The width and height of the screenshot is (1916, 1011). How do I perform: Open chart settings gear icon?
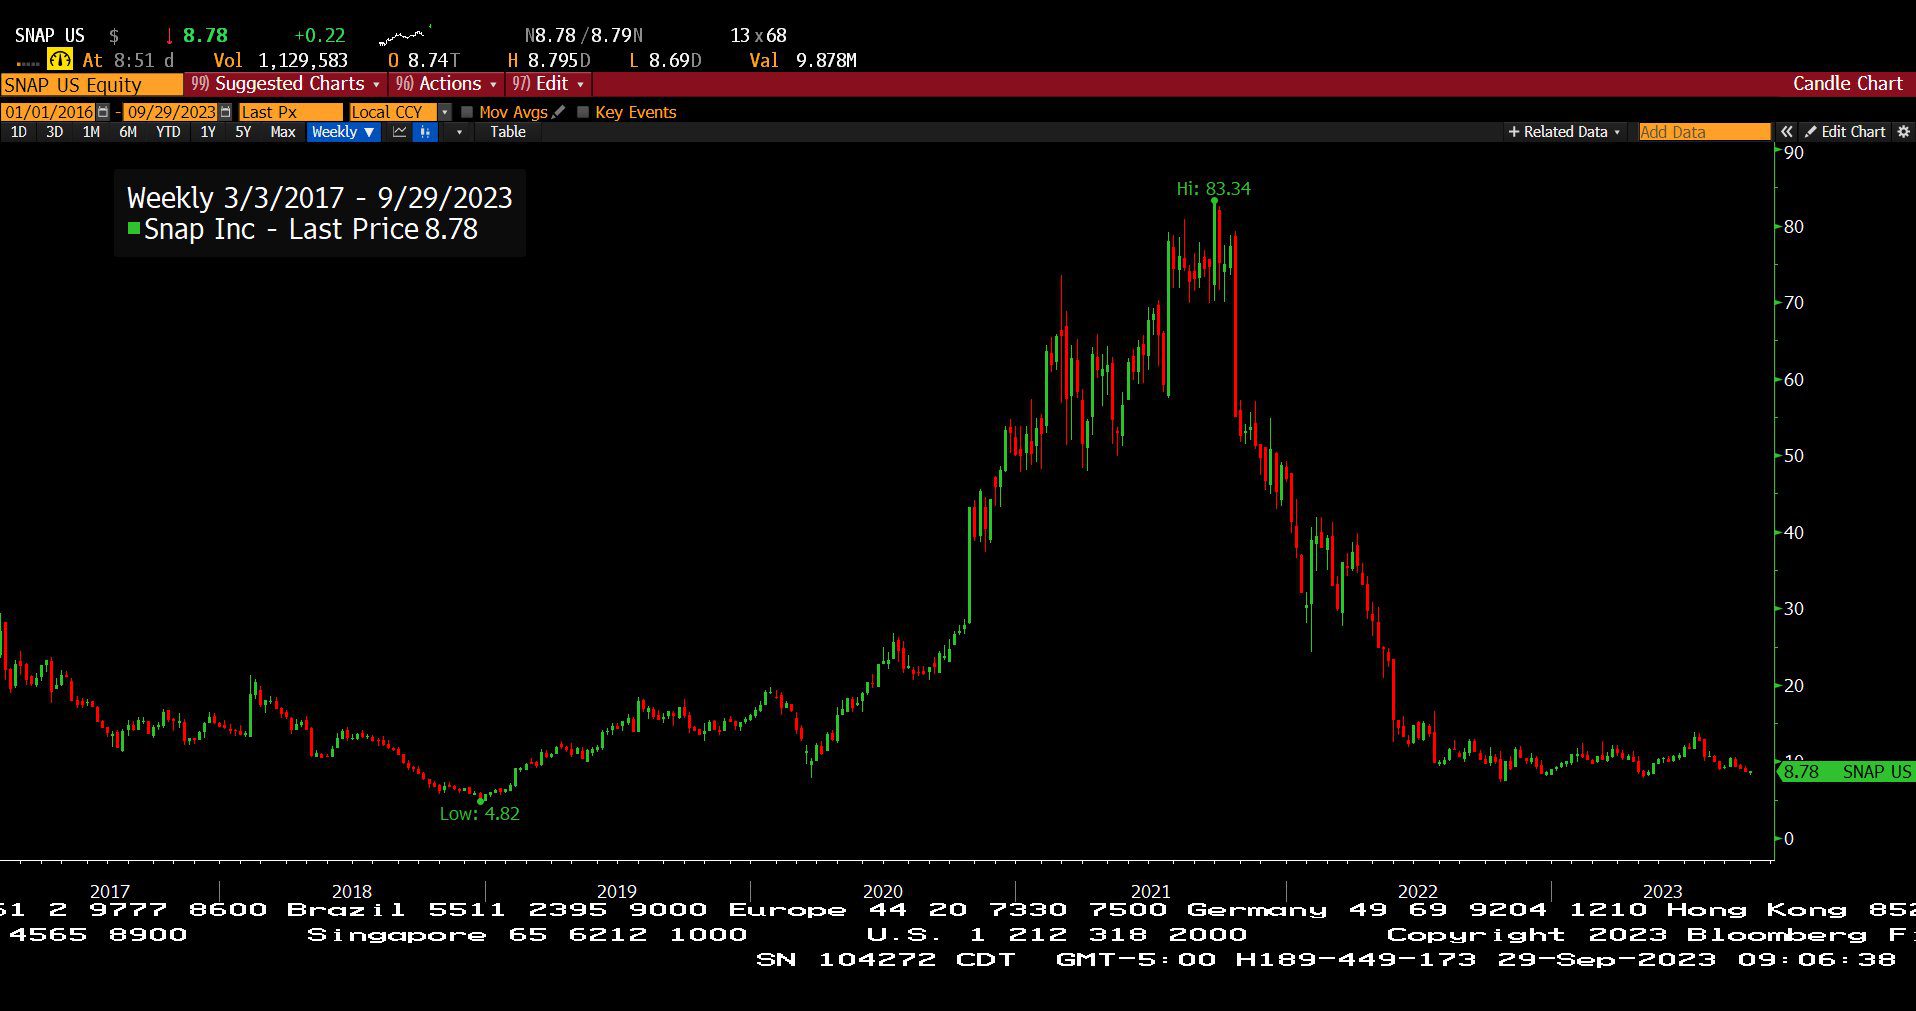point(1903,132)
